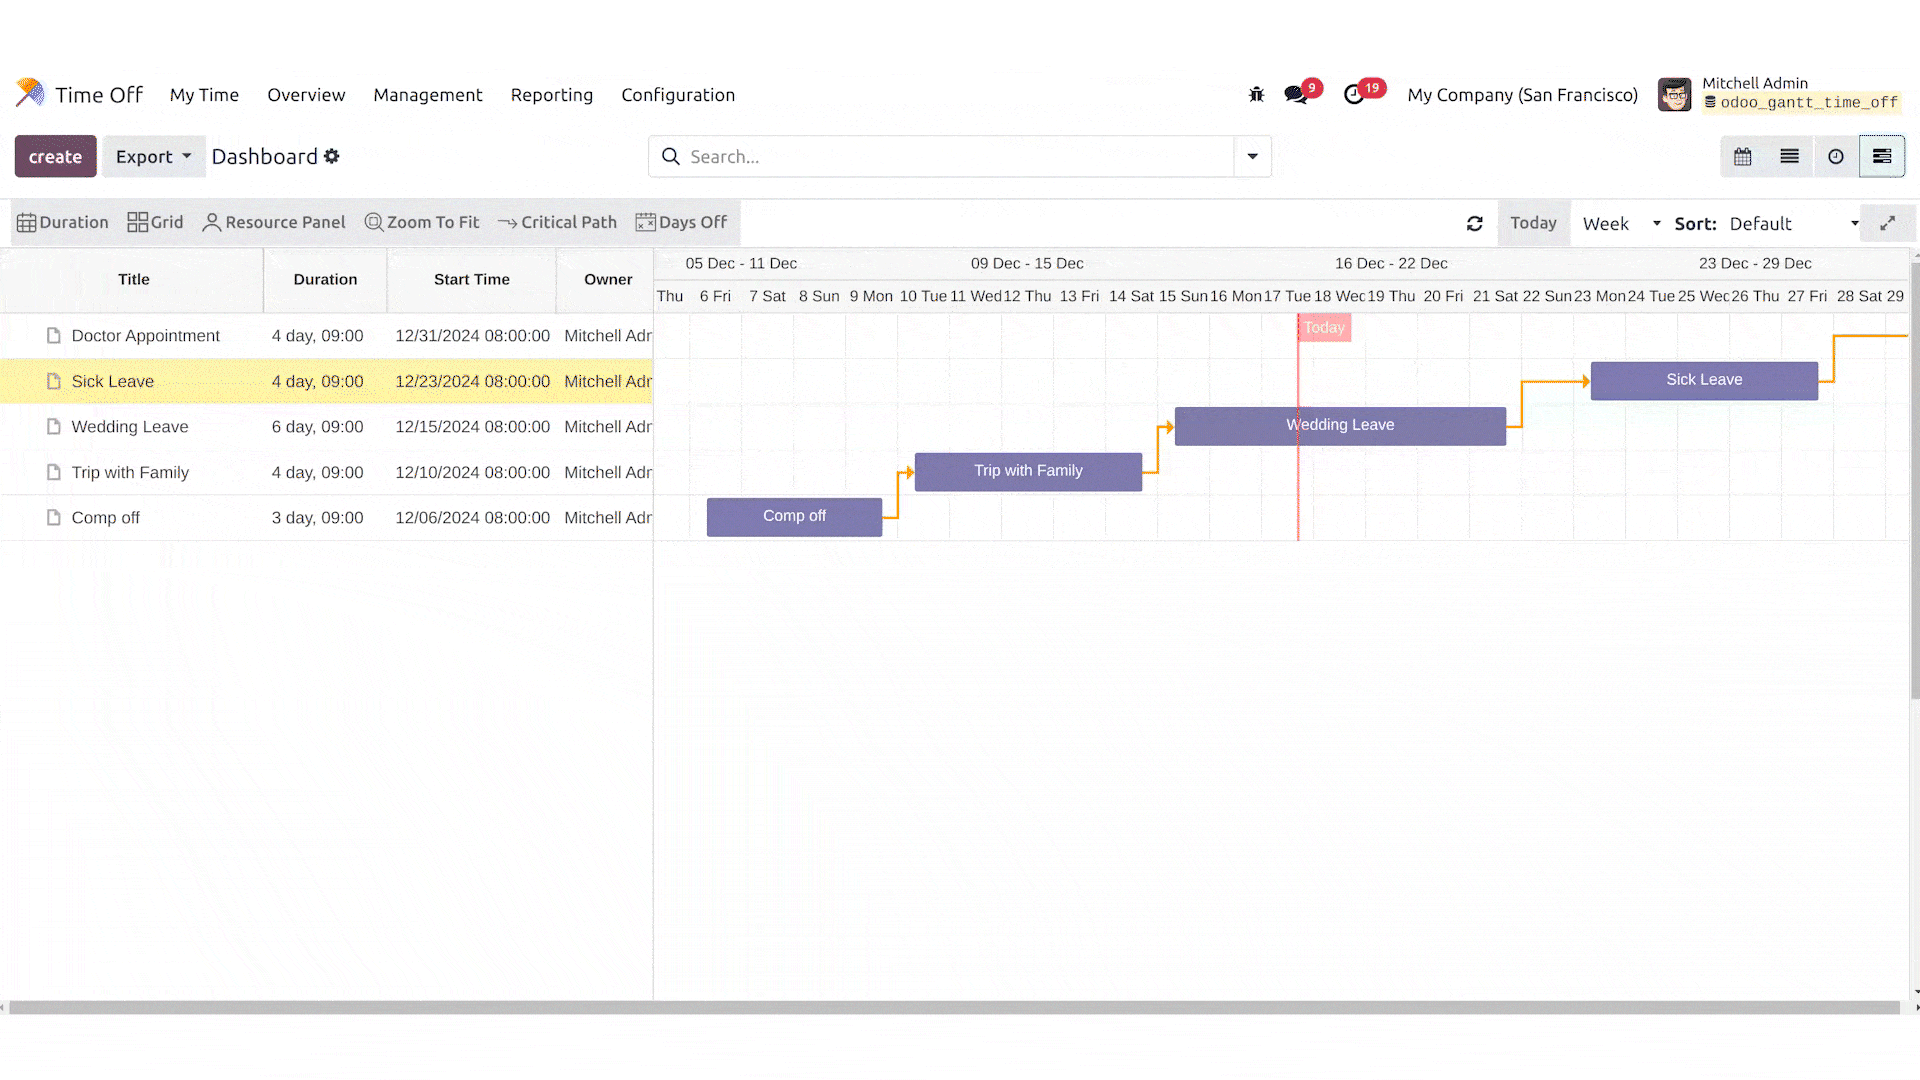The height and width of the screenshot is (1080, 1920).
Task: Open the activities clock icon
Action: pyautogui.click(x=1353, y=95)
